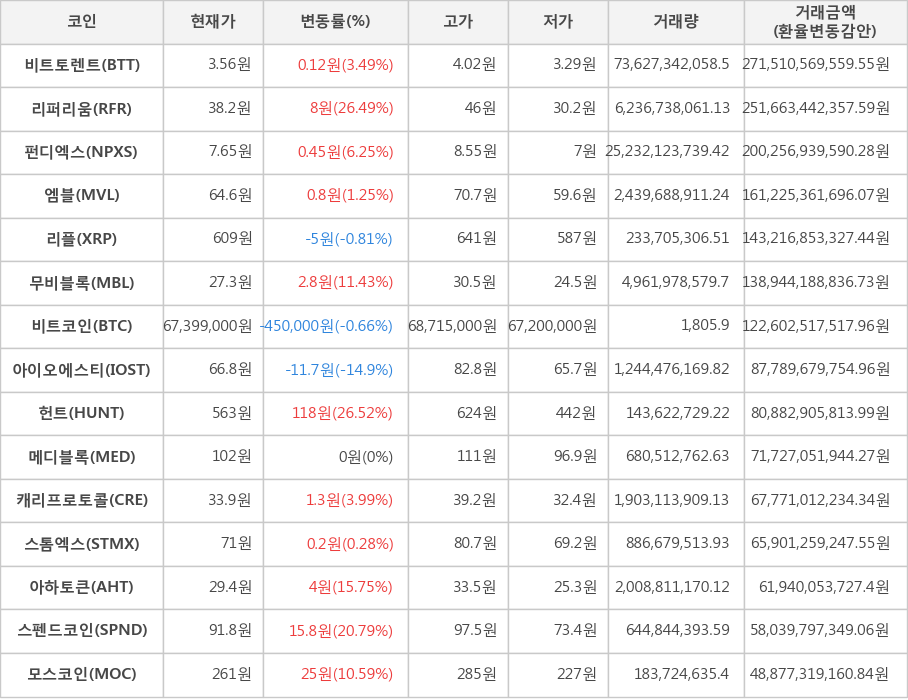Click the 거래금액 column header
The image size is (908, 700).
point(825,22)
